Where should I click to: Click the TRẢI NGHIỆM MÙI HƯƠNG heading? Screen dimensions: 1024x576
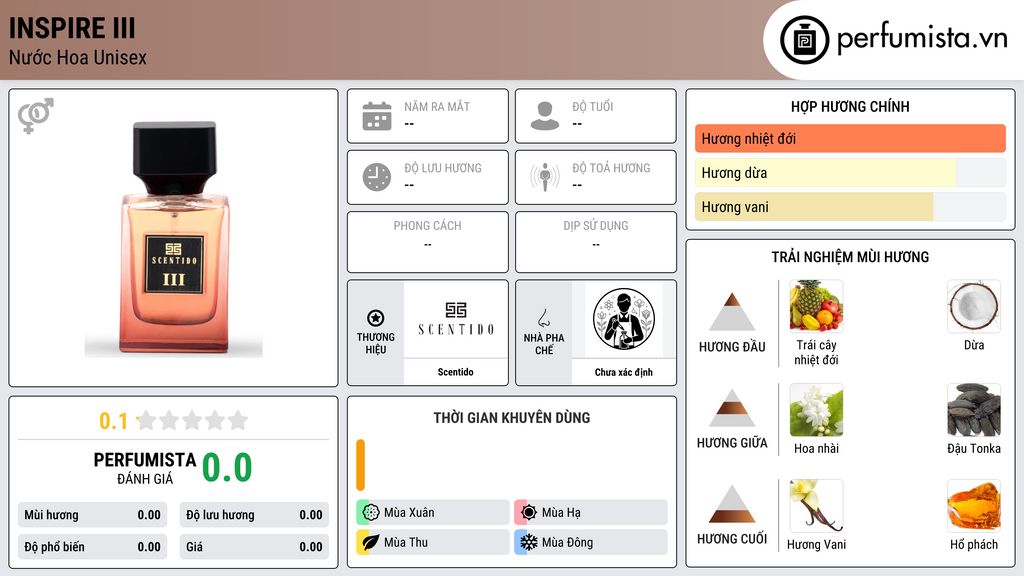tap(850, 257)
